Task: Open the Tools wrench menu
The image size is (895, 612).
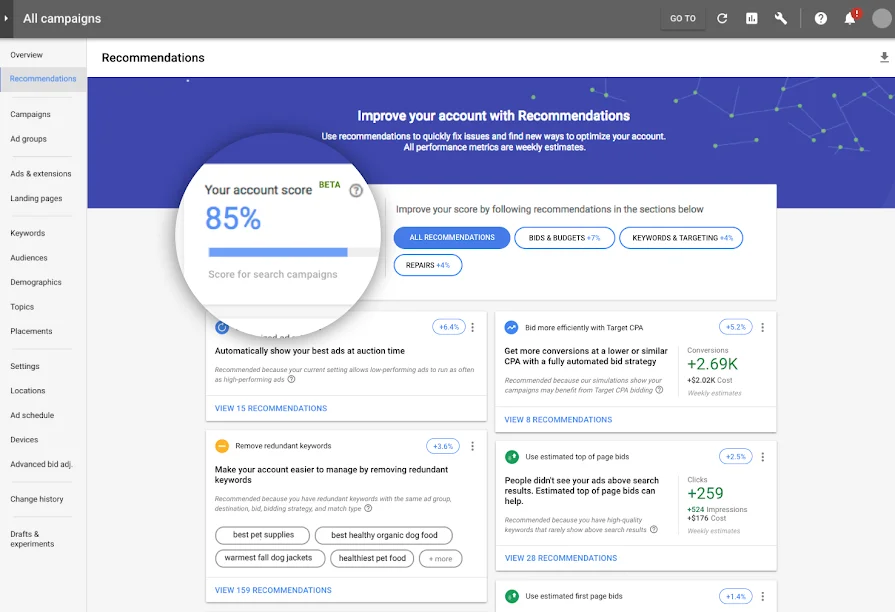Action: click(x=781, y=18)
